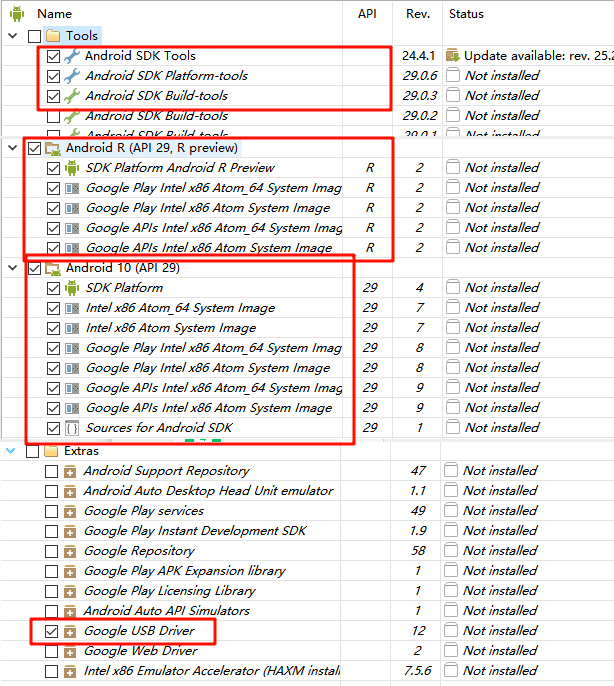Uncheck the Android 10 (API 29) group checkbox
This screenshot has height=686, width=614.
(35, 268)
